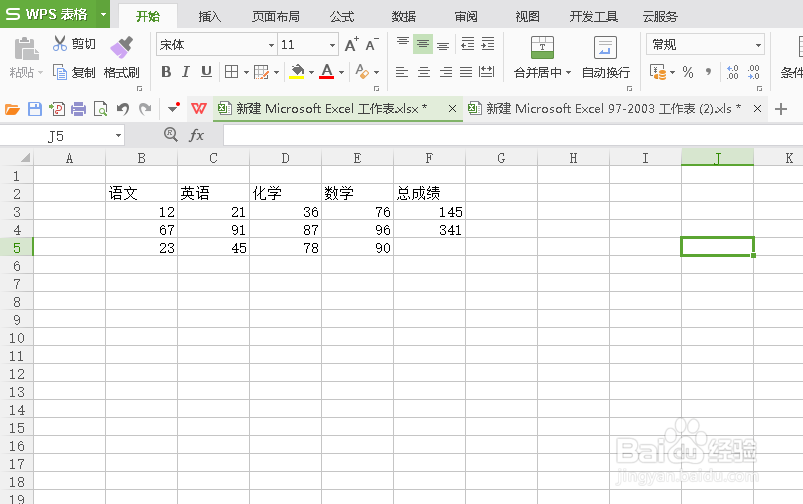Click the draw border grid icon
803x504 pixels.
pyautogui.click(x=261, y=72)
